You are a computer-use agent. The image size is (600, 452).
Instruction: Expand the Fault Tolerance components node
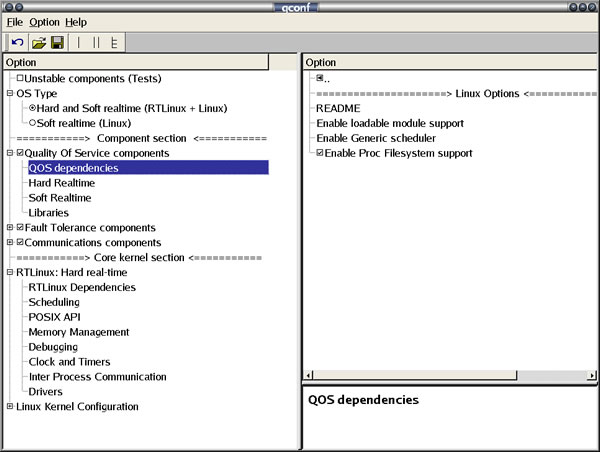pos(10,228)
